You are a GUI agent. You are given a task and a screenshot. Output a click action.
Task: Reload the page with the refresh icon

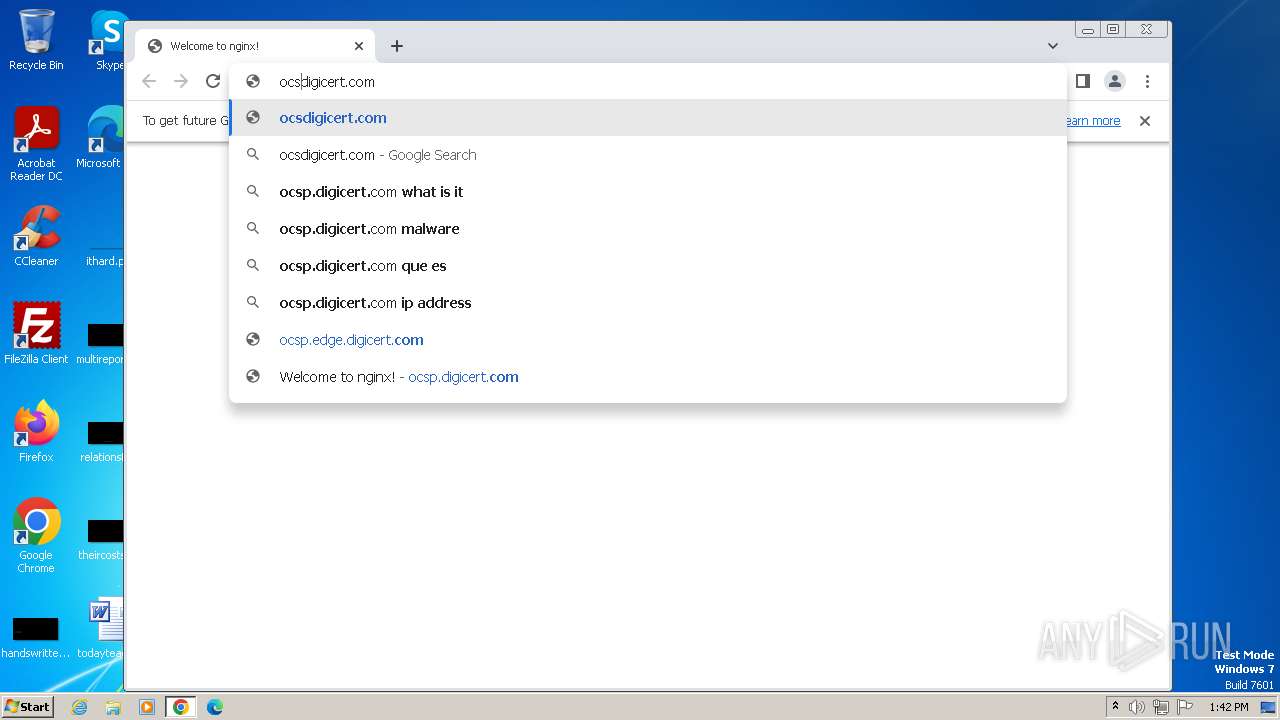point(213,81)
